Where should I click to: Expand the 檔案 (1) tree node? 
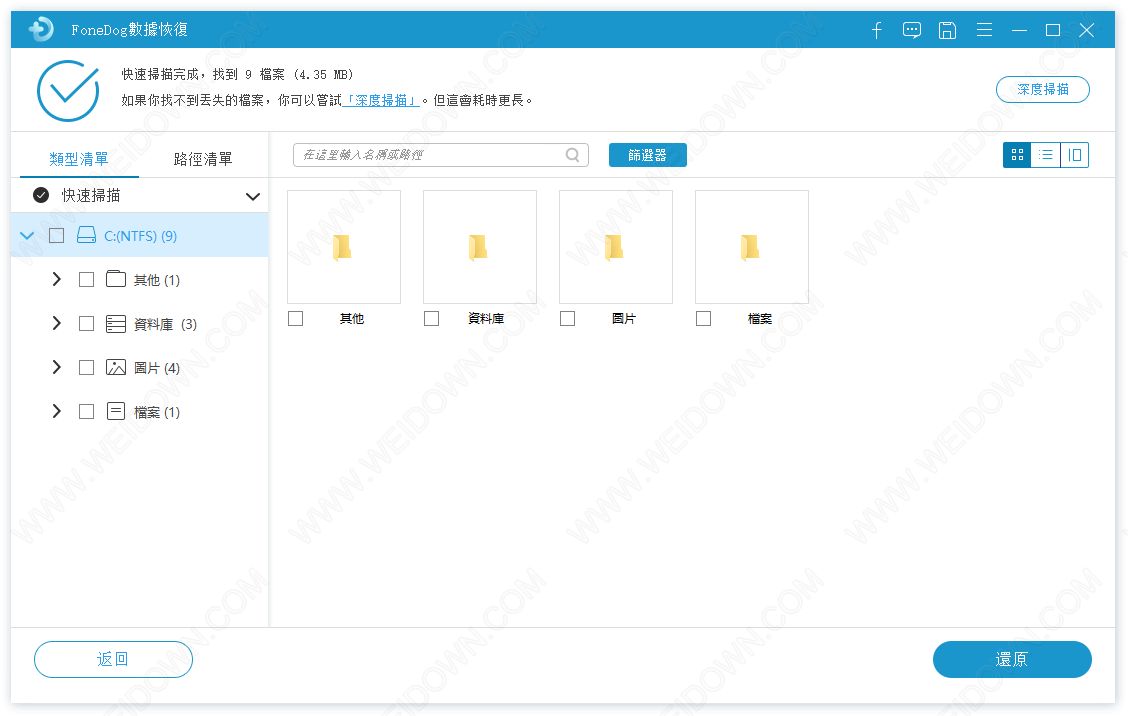pos(57,412)
